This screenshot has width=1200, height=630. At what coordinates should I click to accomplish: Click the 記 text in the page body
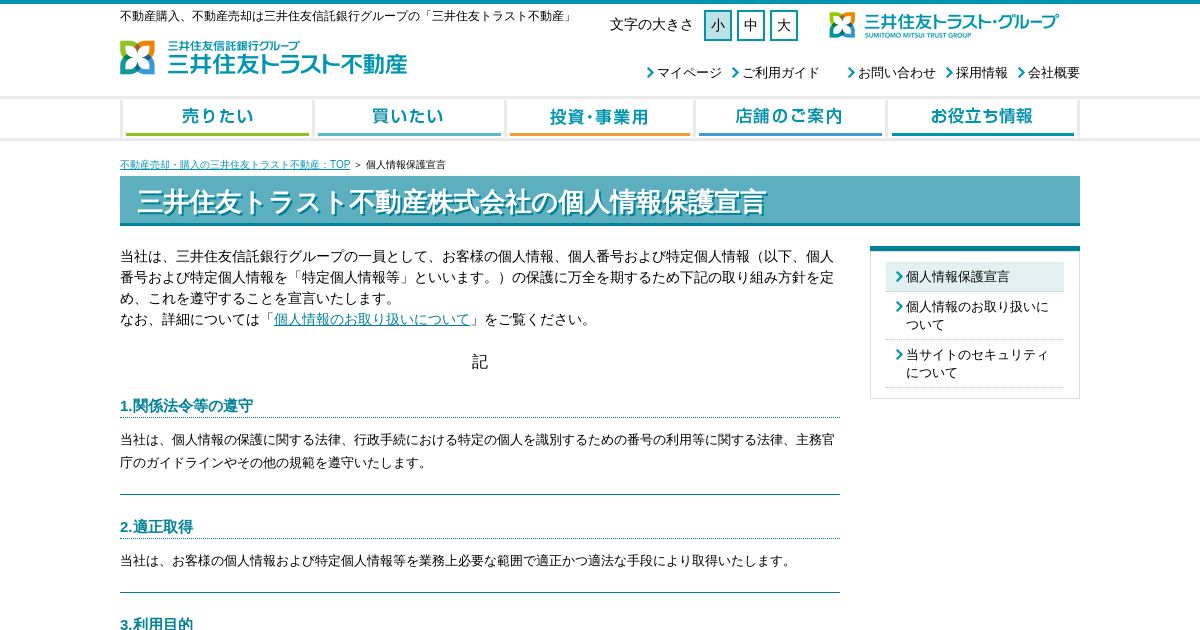click(480, 362)
